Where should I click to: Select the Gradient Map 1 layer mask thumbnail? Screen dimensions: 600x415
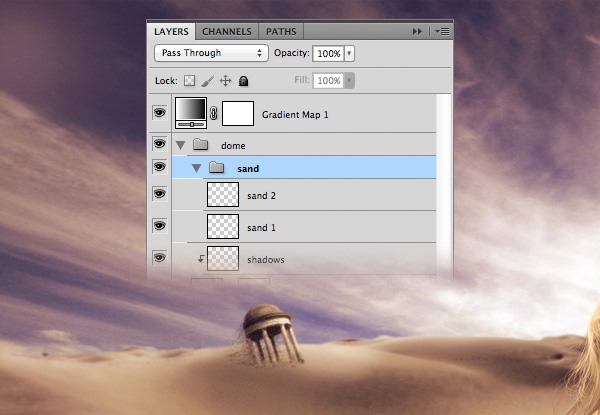pyautogui.click(x=237, y=114)
